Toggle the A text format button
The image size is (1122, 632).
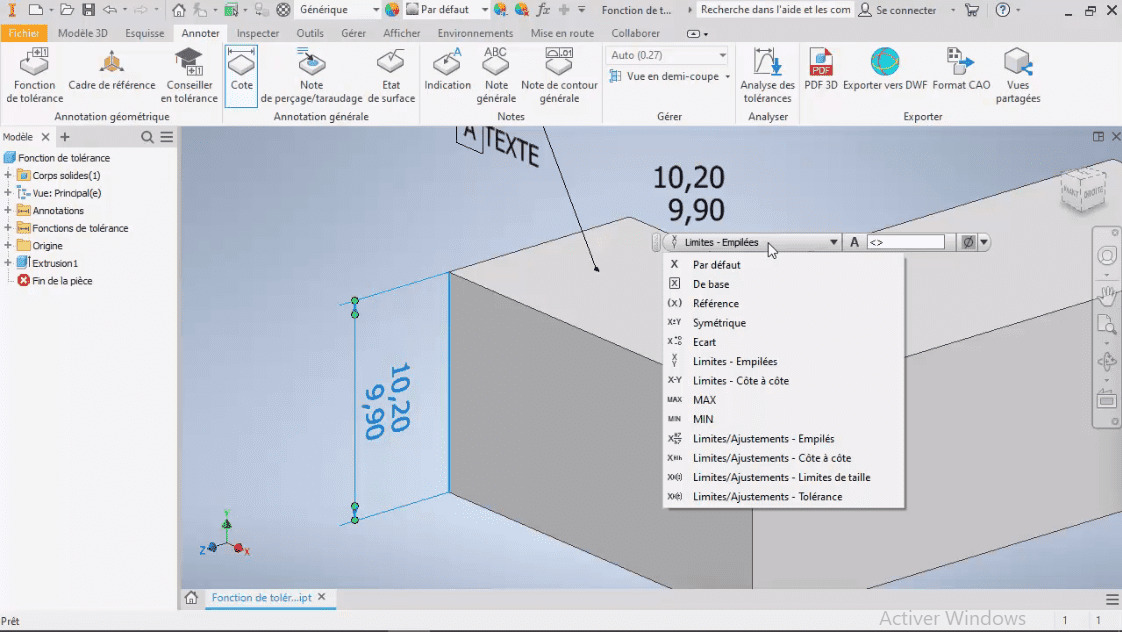coord(854,241)
